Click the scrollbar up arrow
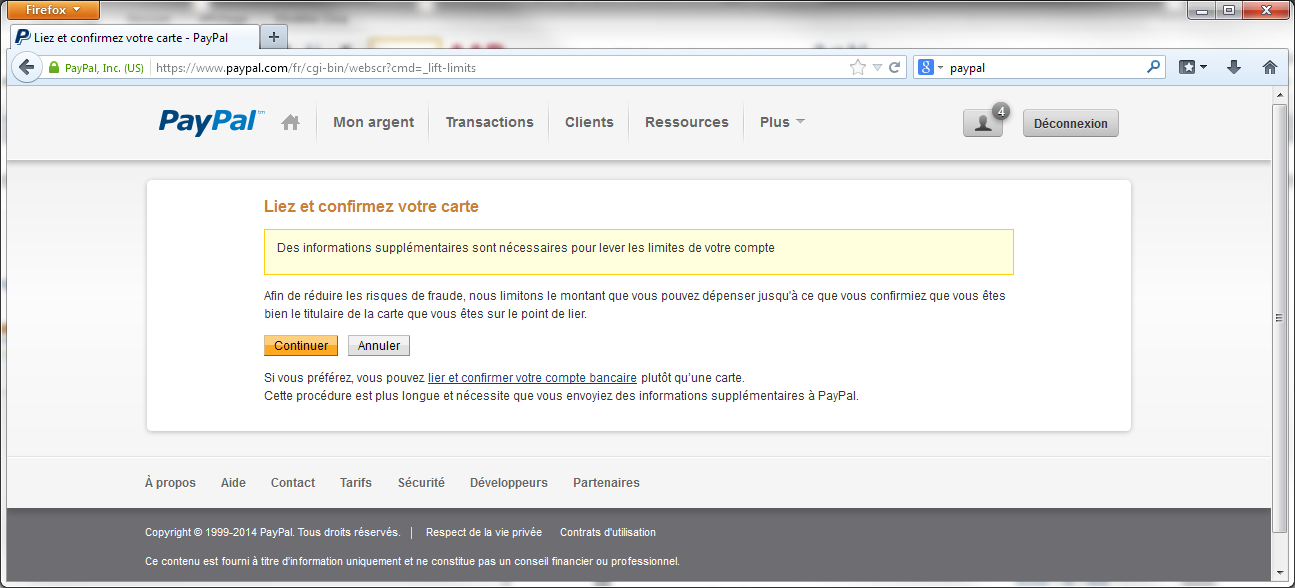The height and width of the screenshot is (588, 1295). click(x=1279, y=95)
